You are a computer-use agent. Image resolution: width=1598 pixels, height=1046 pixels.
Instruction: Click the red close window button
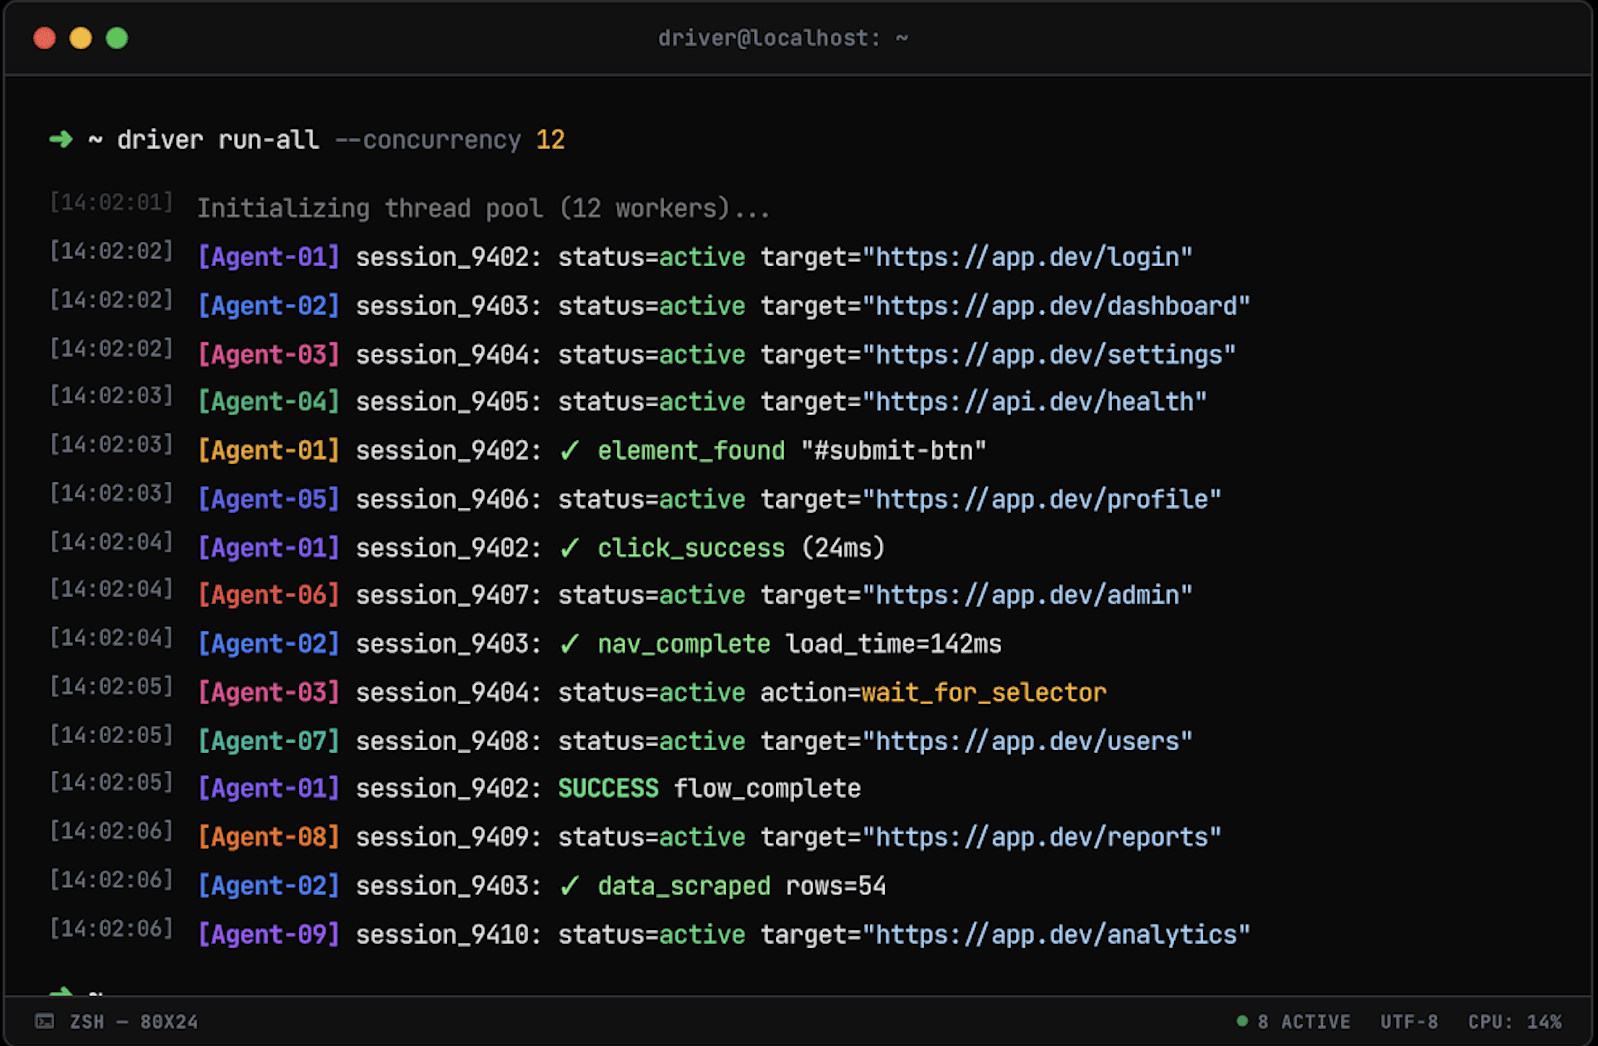pos(44,38)
